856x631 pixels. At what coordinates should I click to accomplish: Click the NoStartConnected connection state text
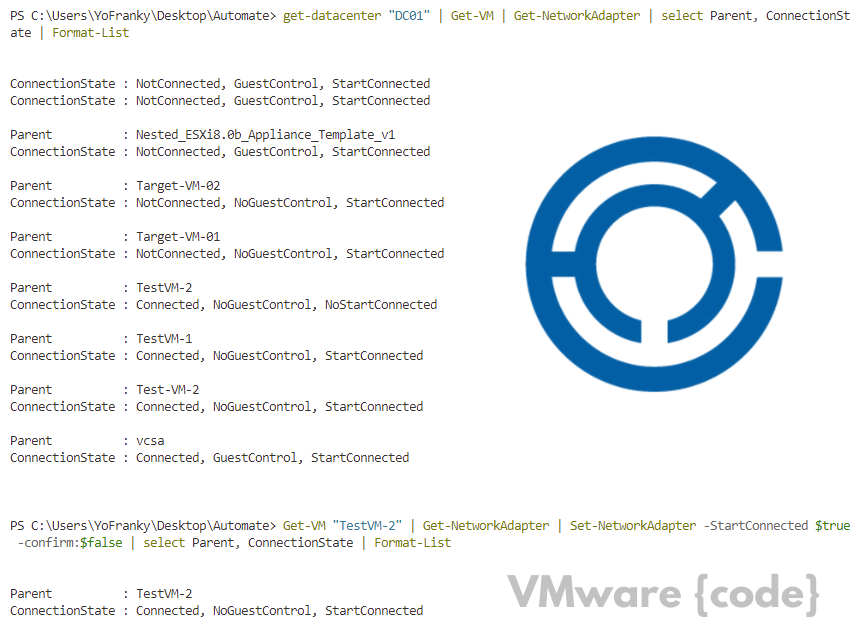(381, 305)
